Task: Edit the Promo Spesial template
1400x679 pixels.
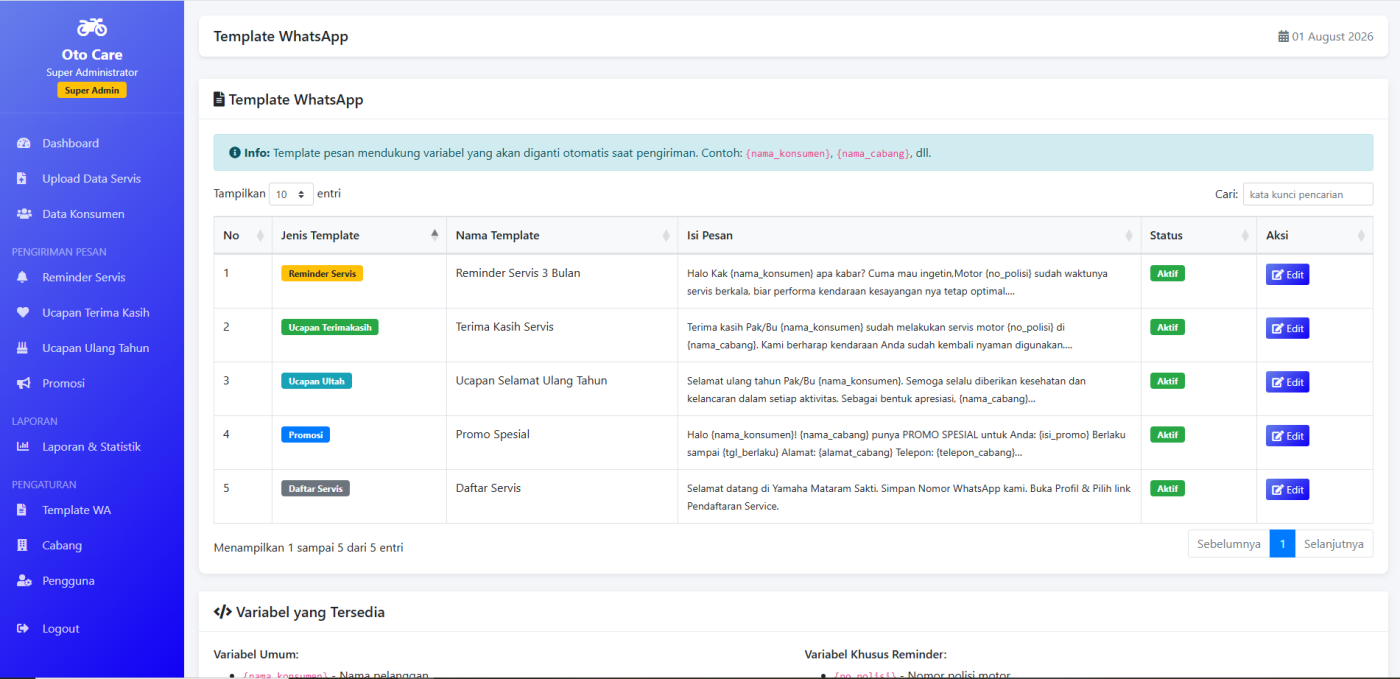Action: coord(1287,436)
